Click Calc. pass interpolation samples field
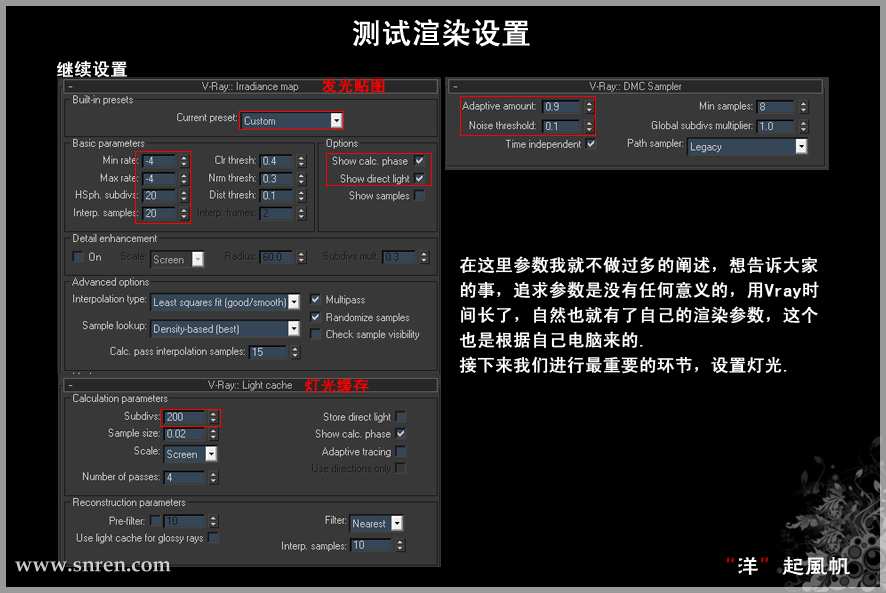This screenshot has height=593, width=886. point(269,352)
